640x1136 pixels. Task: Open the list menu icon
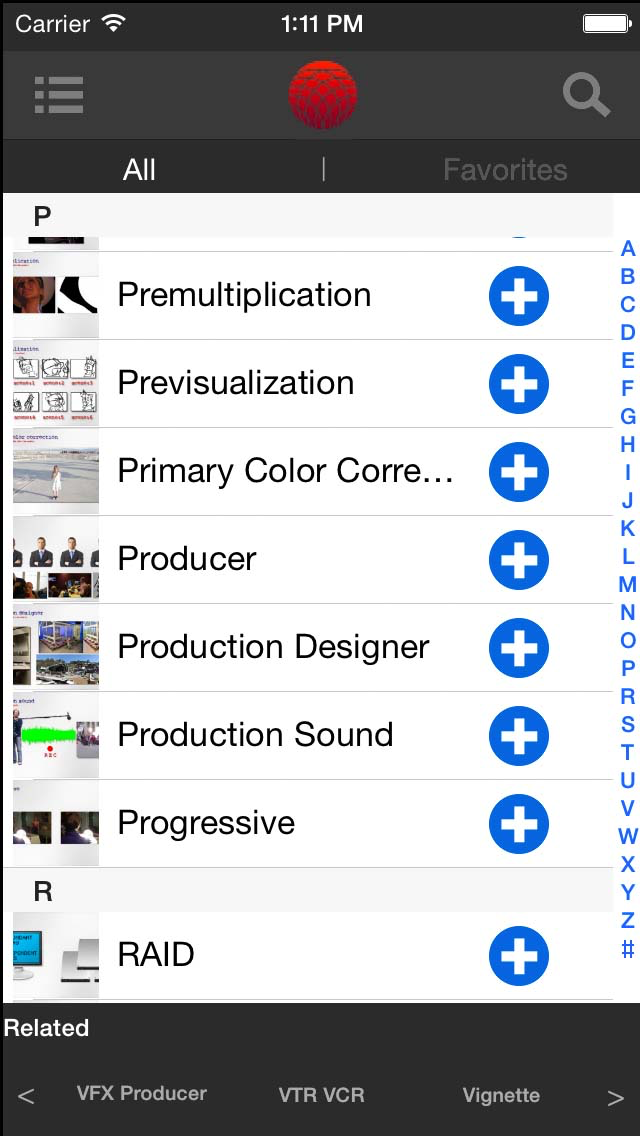(59, 95)
